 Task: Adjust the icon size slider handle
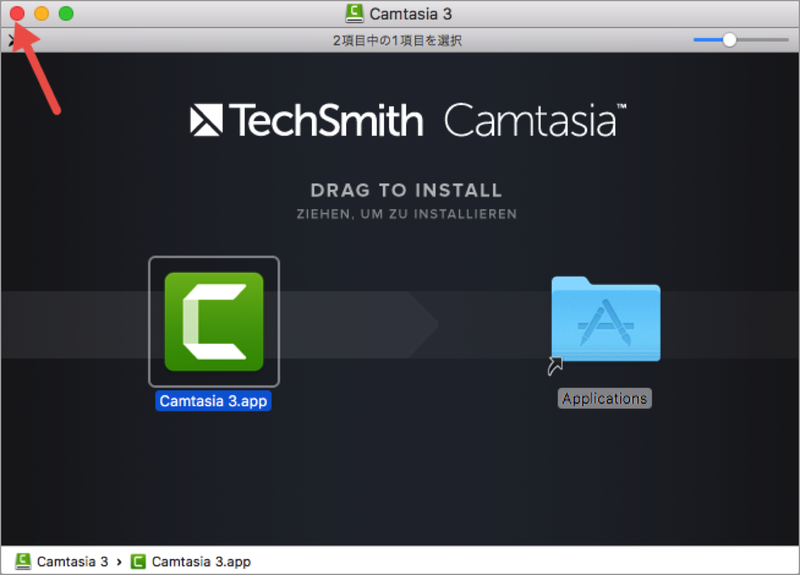pyautogui.click(x=730, y=40)
